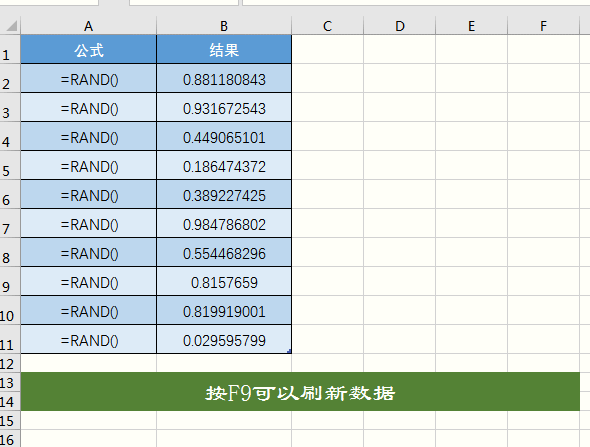The image size is (590, 447).
Task: Select the =RAND() cell in row 2
Action: tap(88, 78)
